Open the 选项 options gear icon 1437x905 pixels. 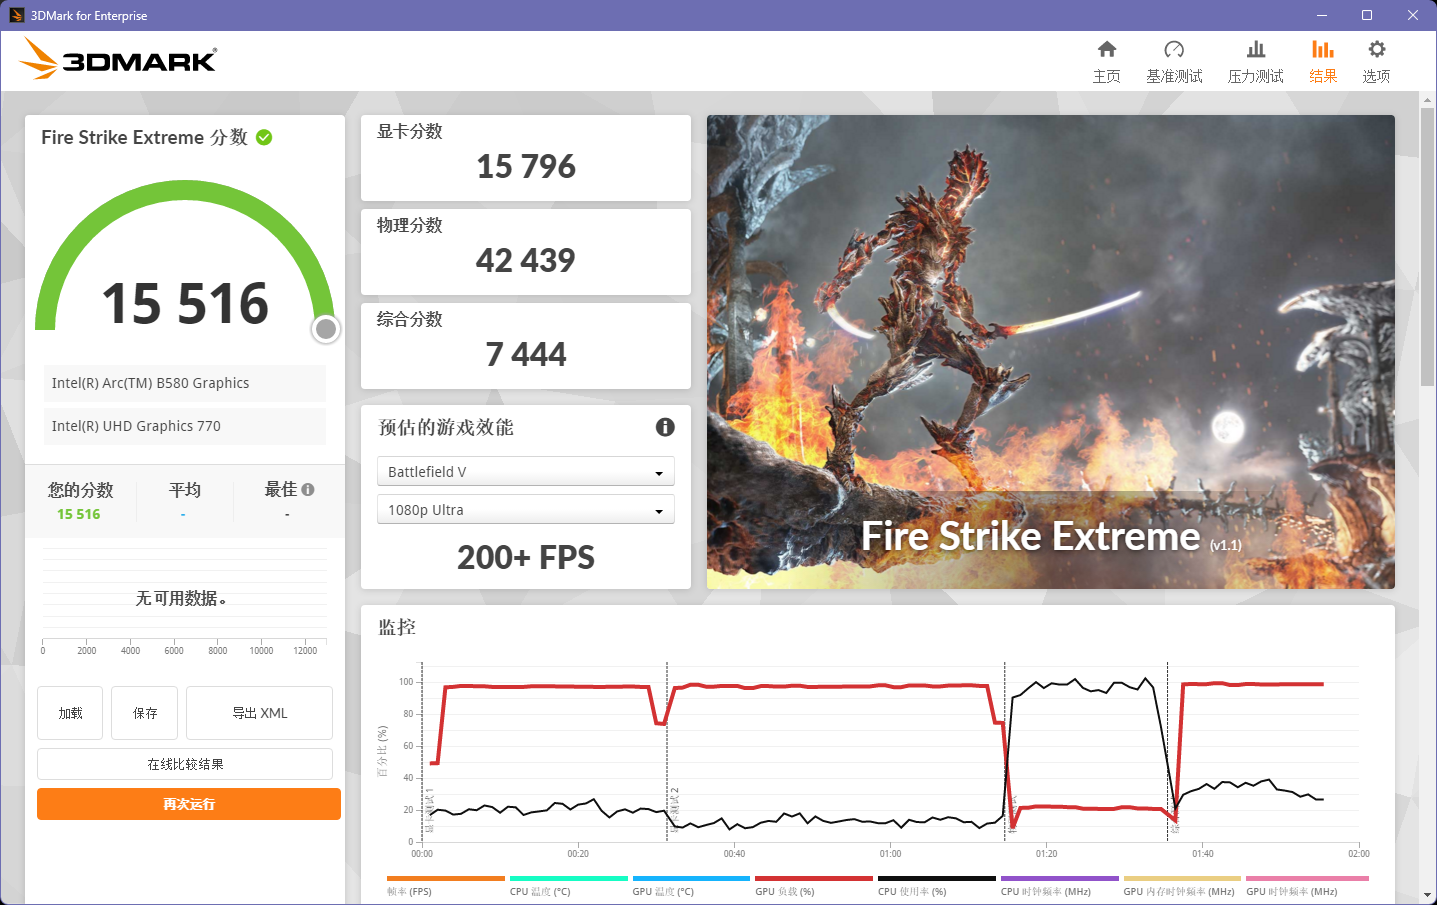[1377, 49]
